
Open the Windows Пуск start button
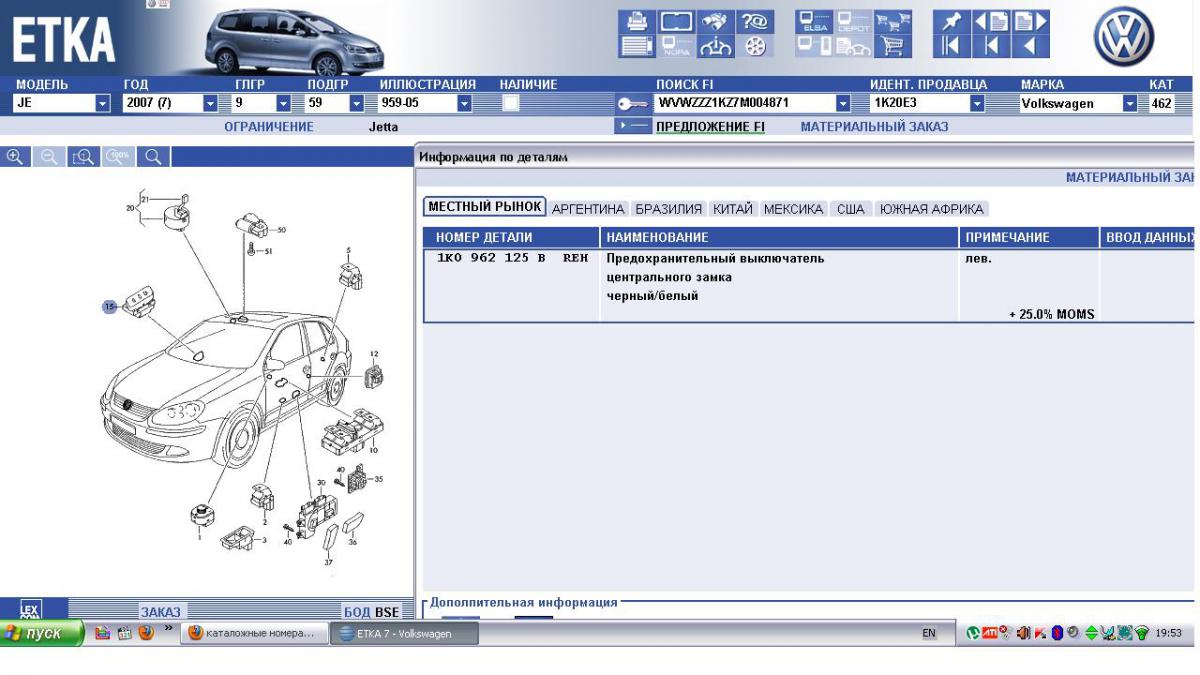41,633
